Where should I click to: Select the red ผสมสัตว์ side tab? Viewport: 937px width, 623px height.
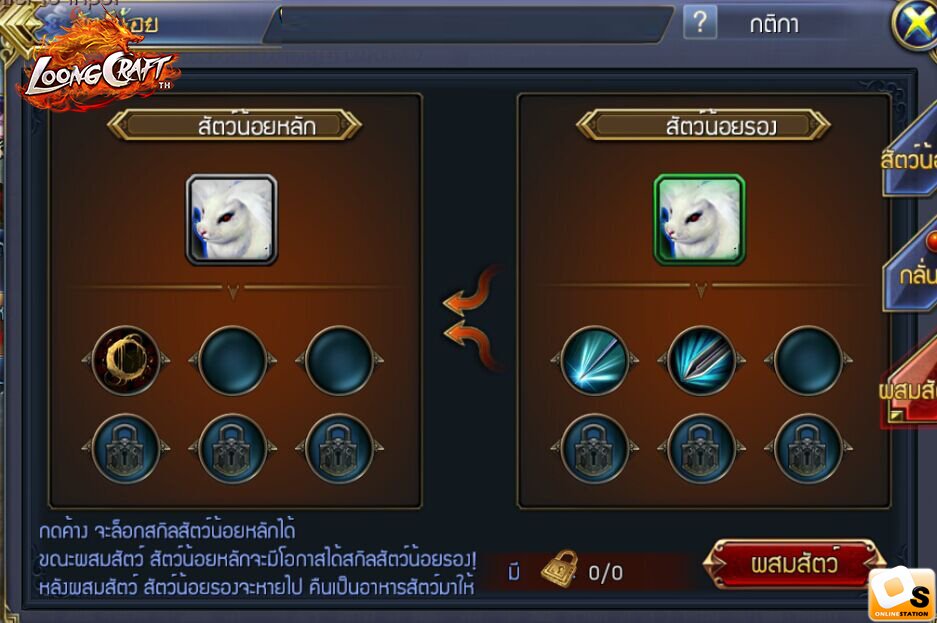point(908,388)
